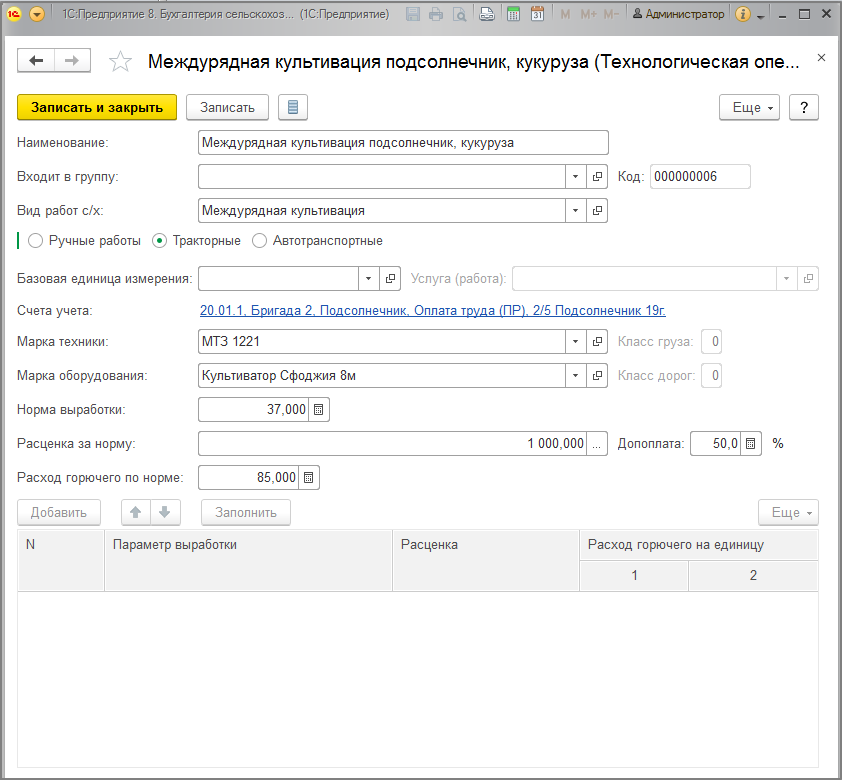Click the 'Наименование' text field
The image size is (842, 780).
[x=403, y=143]
